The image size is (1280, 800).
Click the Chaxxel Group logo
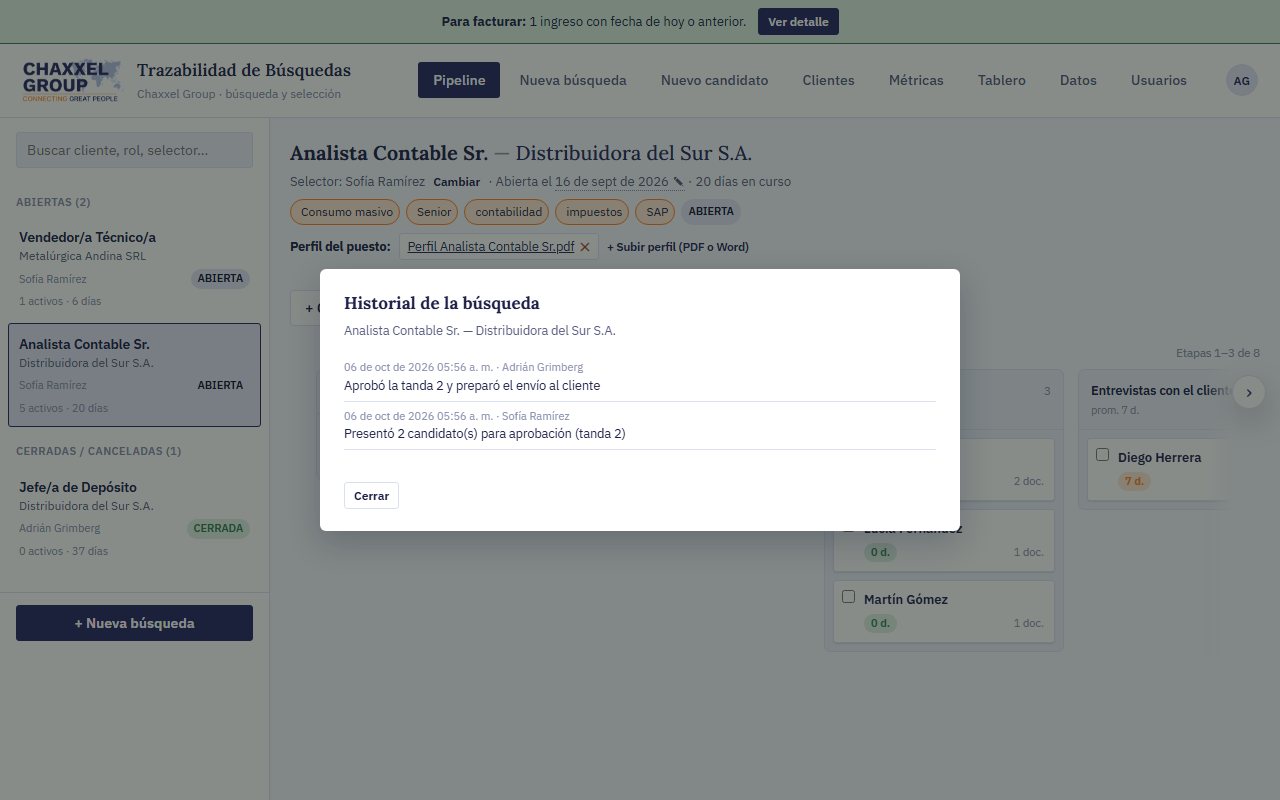click(72, 80)
